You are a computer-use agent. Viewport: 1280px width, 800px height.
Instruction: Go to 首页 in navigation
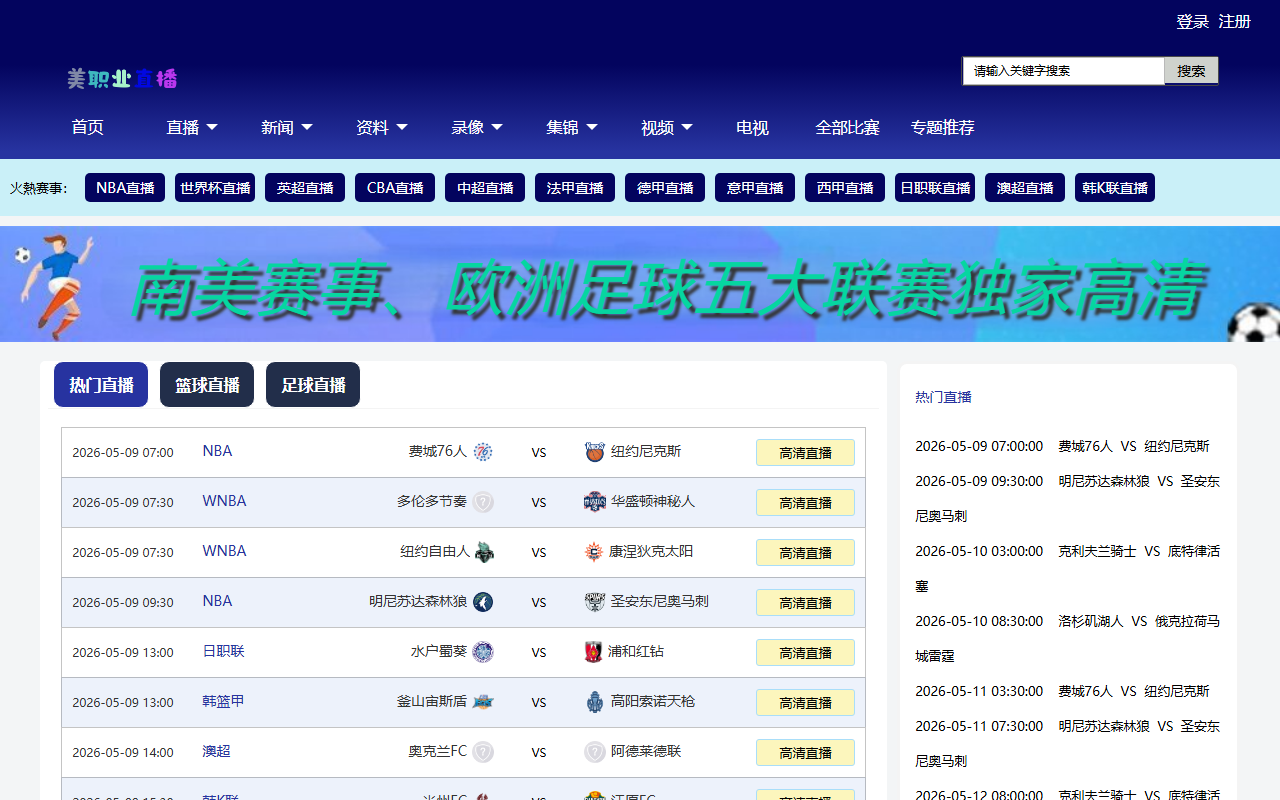pos(87,127)
